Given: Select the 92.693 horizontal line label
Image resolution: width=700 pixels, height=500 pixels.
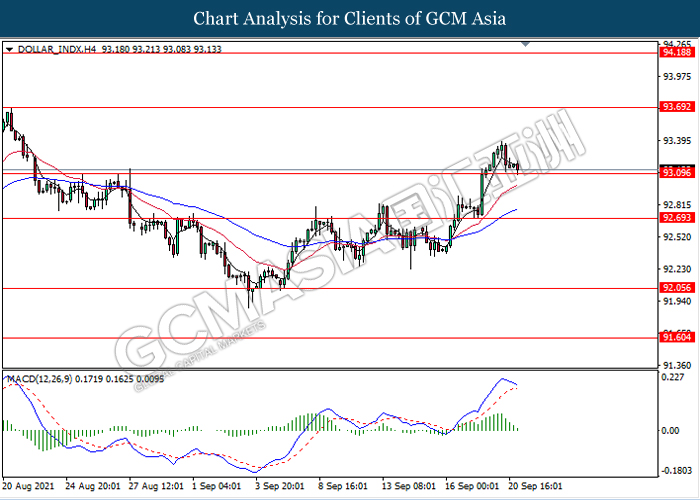Looking at the screenshot, I should tap(678, 218).
